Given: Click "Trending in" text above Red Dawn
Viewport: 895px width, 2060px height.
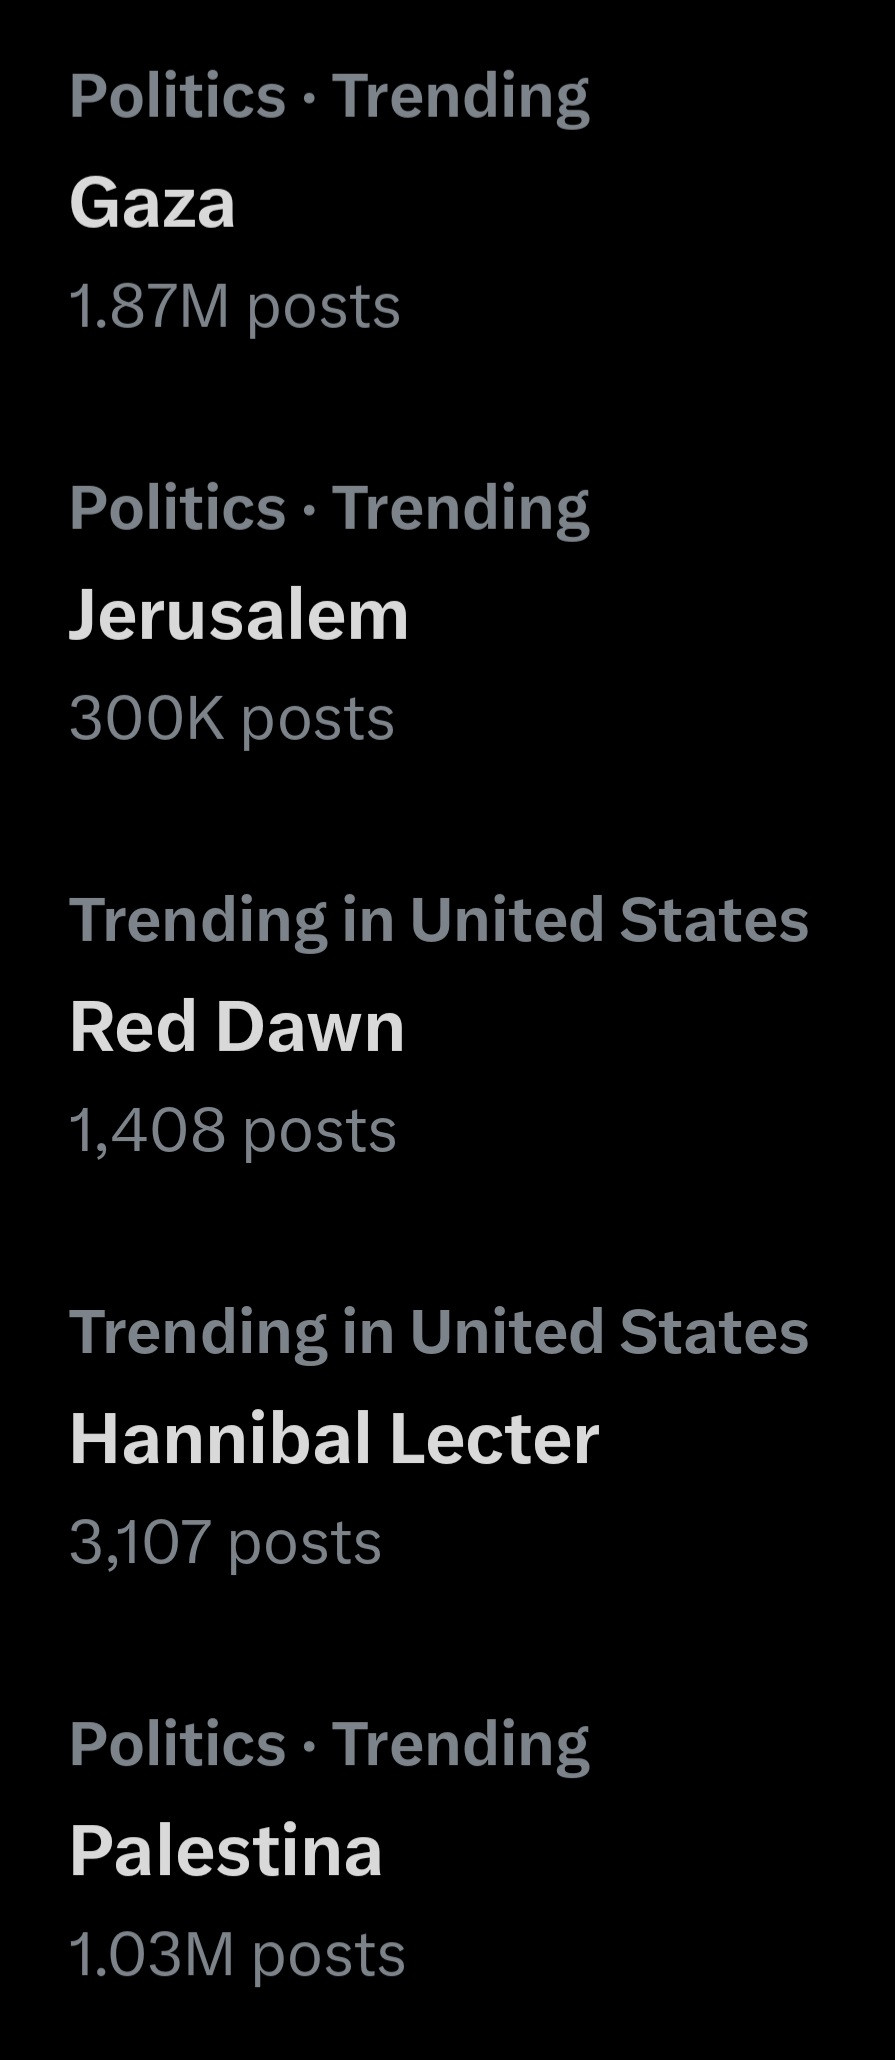Looking at the screenshot, I should tap(231, 920).
